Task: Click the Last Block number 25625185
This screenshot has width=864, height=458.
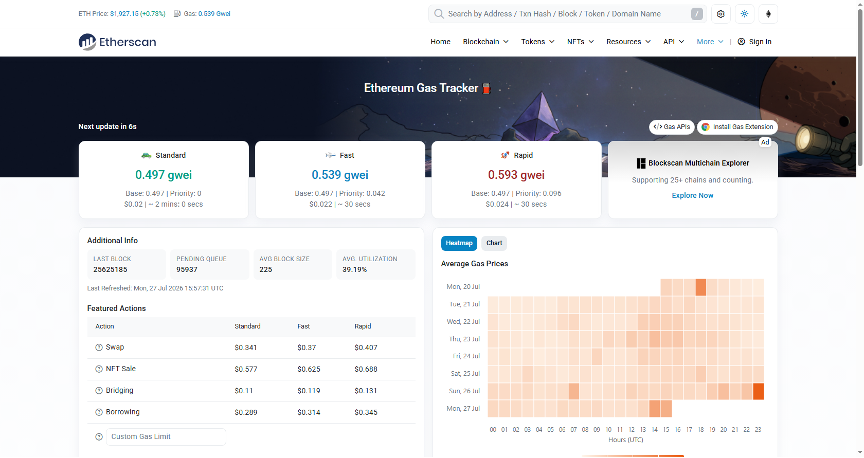Action: (110, 270)
